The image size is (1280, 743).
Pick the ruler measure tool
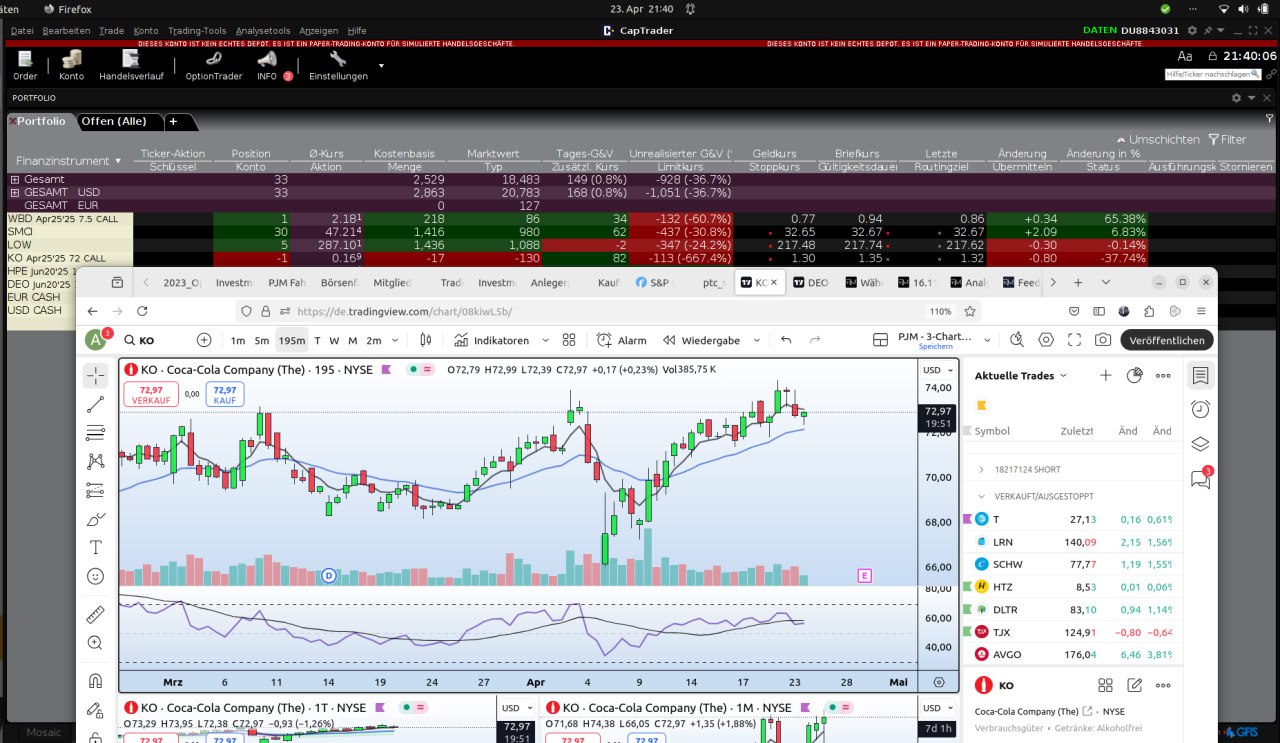(x=96, y=614)
